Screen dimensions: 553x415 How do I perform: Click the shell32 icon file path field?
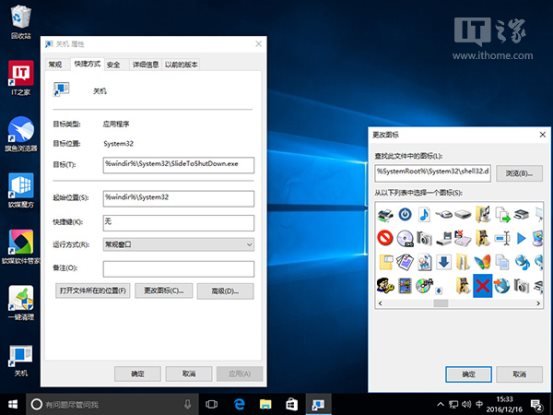[x=432, y=173]
